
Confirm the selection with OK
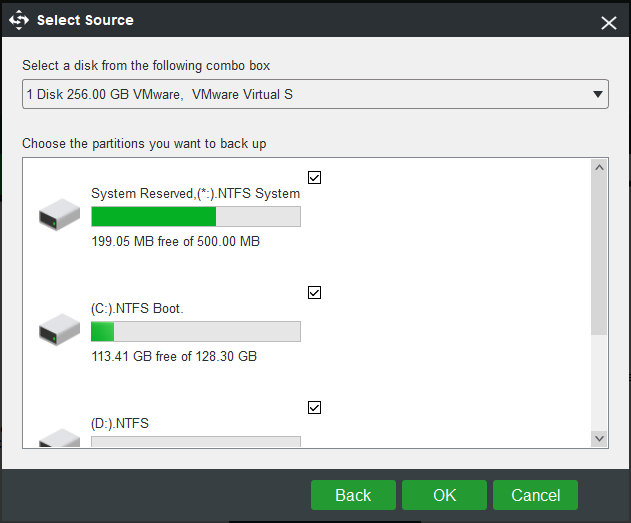(444, 495)
